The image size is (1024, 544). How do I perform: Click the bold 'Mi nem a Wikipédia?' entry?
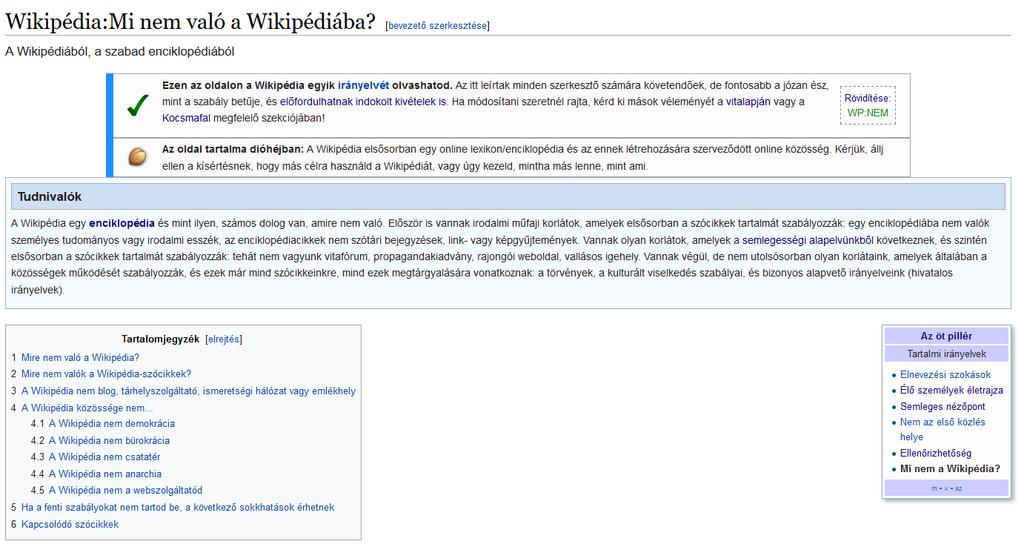point(950,468)
